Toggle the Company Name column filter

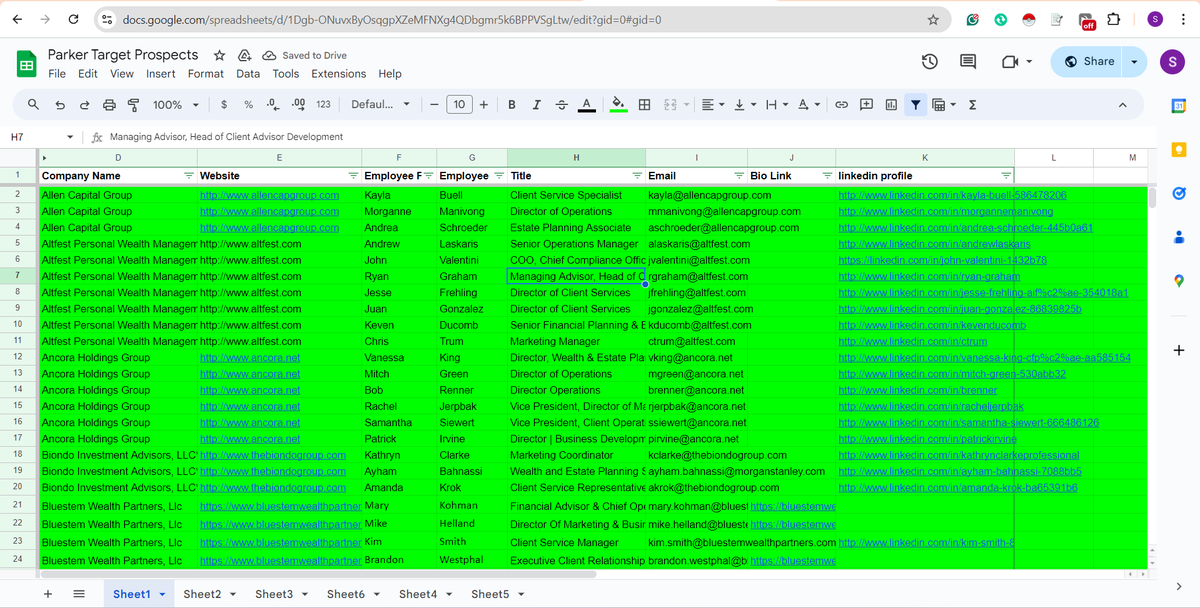tap(189, 176)
